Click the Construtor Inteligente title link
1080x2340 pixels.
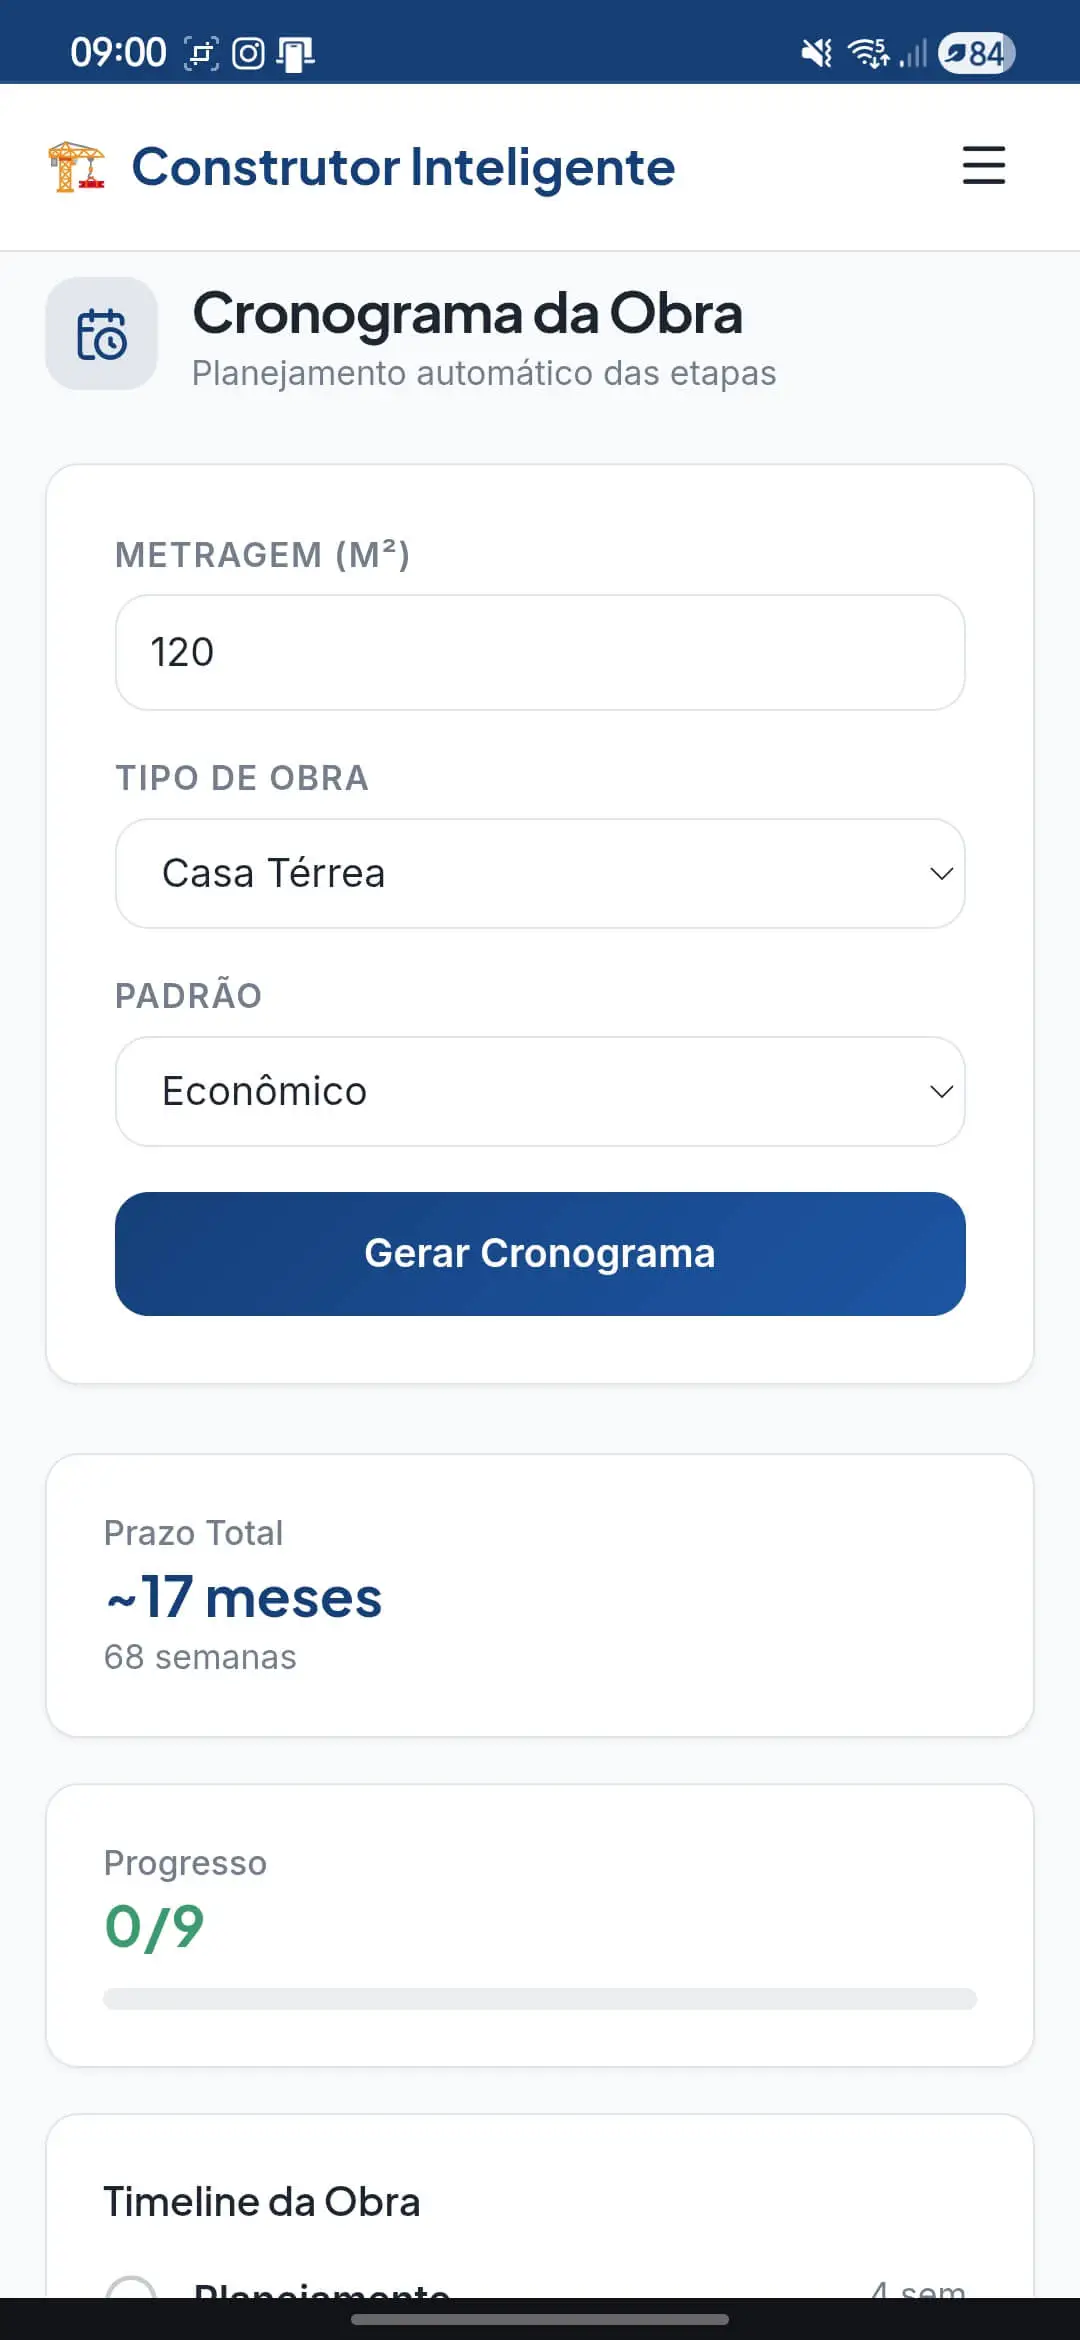tap(403, 167)
